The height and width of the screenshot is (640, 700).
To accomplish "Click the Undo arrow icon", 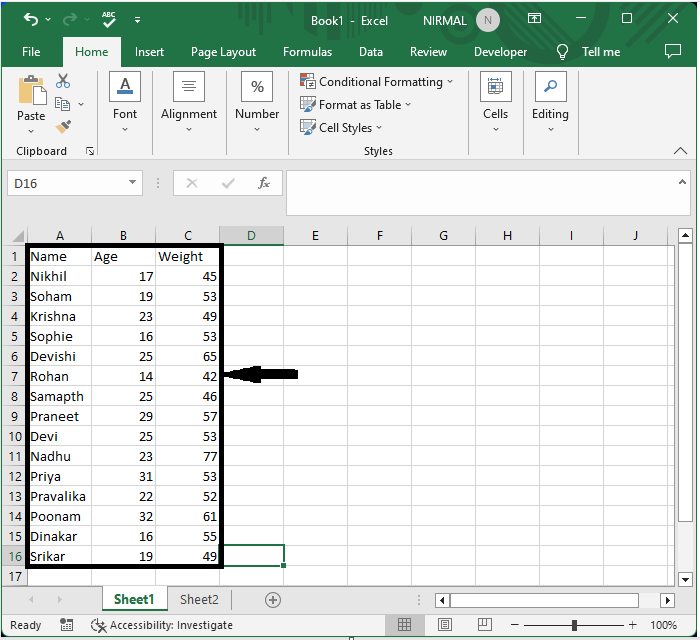I will [31, 19].
